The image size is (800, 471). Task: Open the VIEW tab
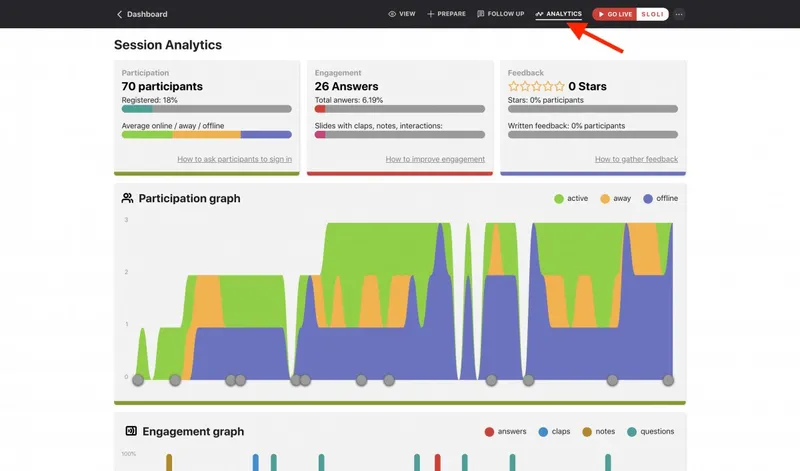click(x=402, y=14)
